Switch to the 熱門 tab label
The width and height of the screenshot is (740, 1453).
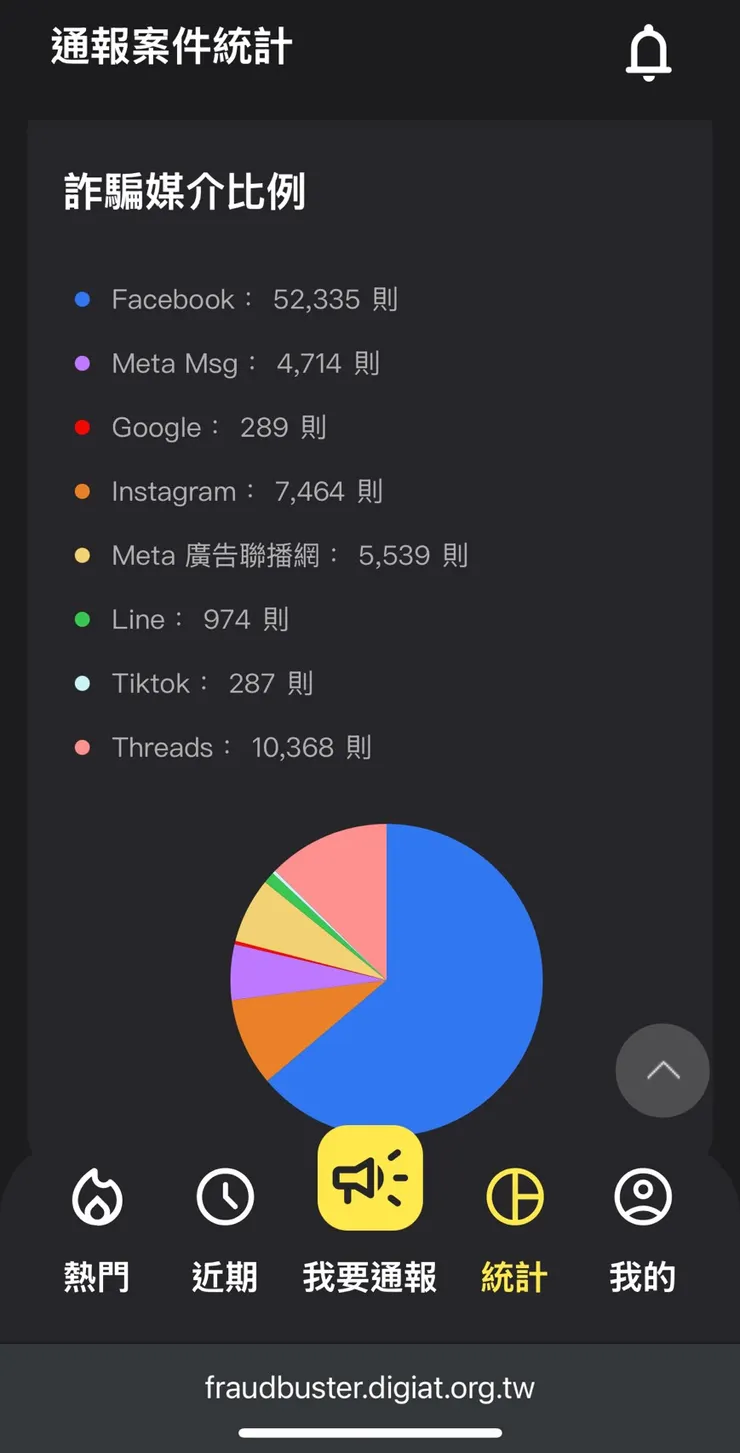point(97,1277)
